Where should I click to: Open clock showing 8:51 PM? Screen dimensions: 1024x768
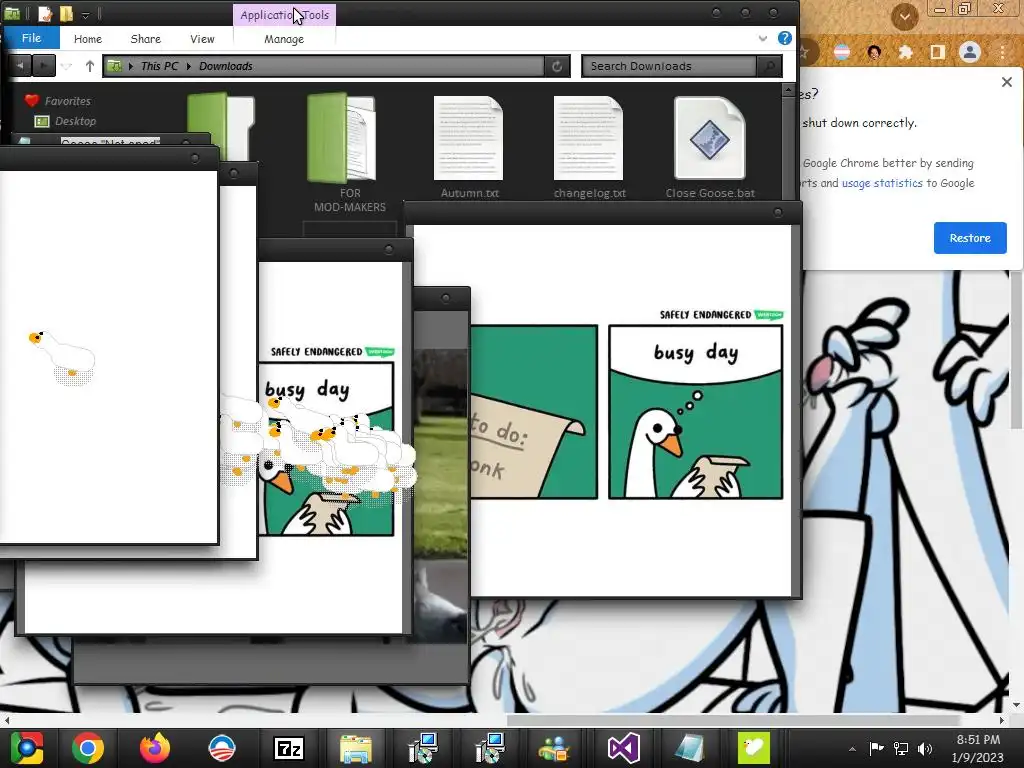click(978, 749)
